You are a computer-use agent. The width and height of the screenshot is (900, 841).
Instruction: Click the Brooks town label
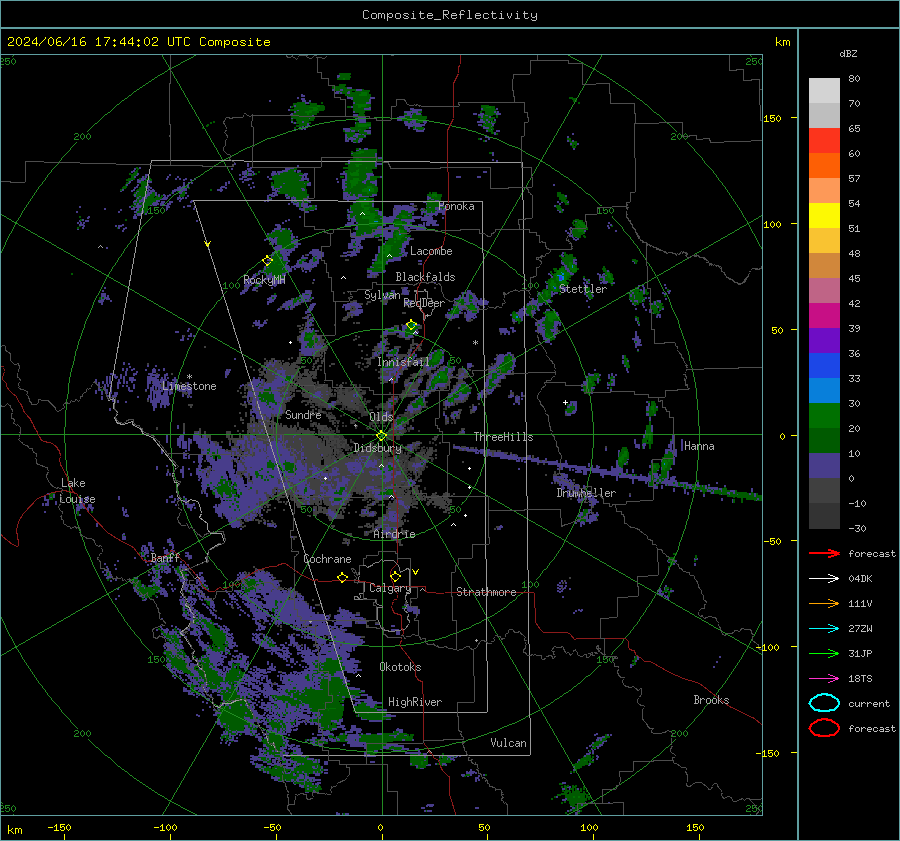711,700
